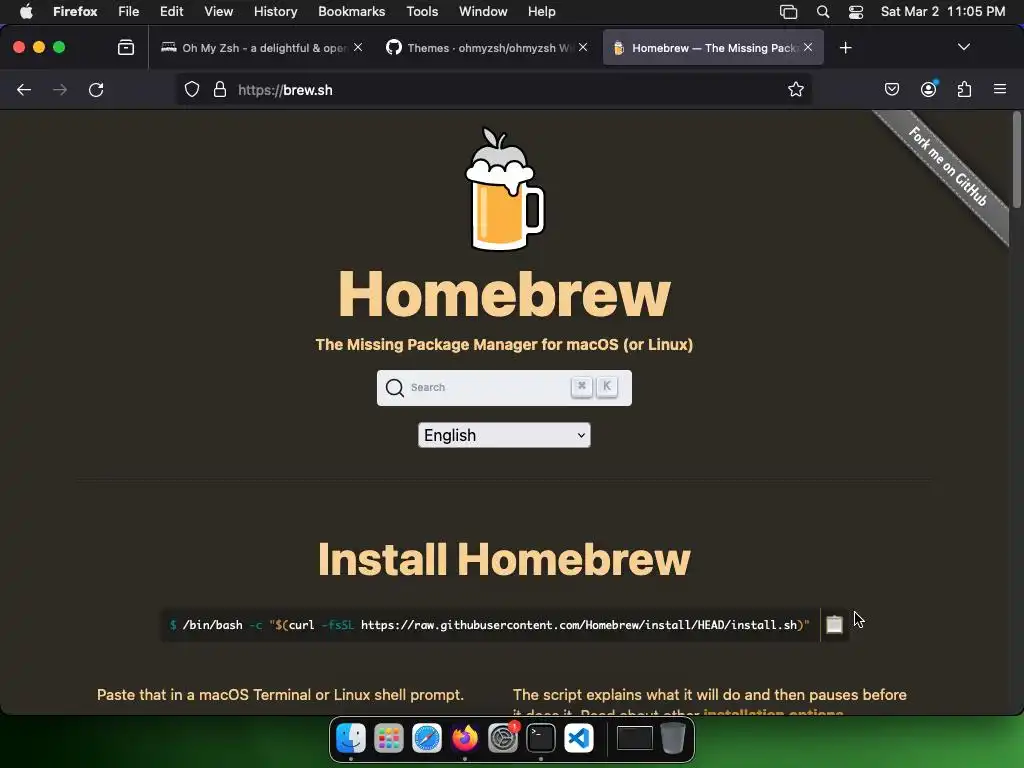
Task: Bookmark this page with the star
Action: point(795,89)
